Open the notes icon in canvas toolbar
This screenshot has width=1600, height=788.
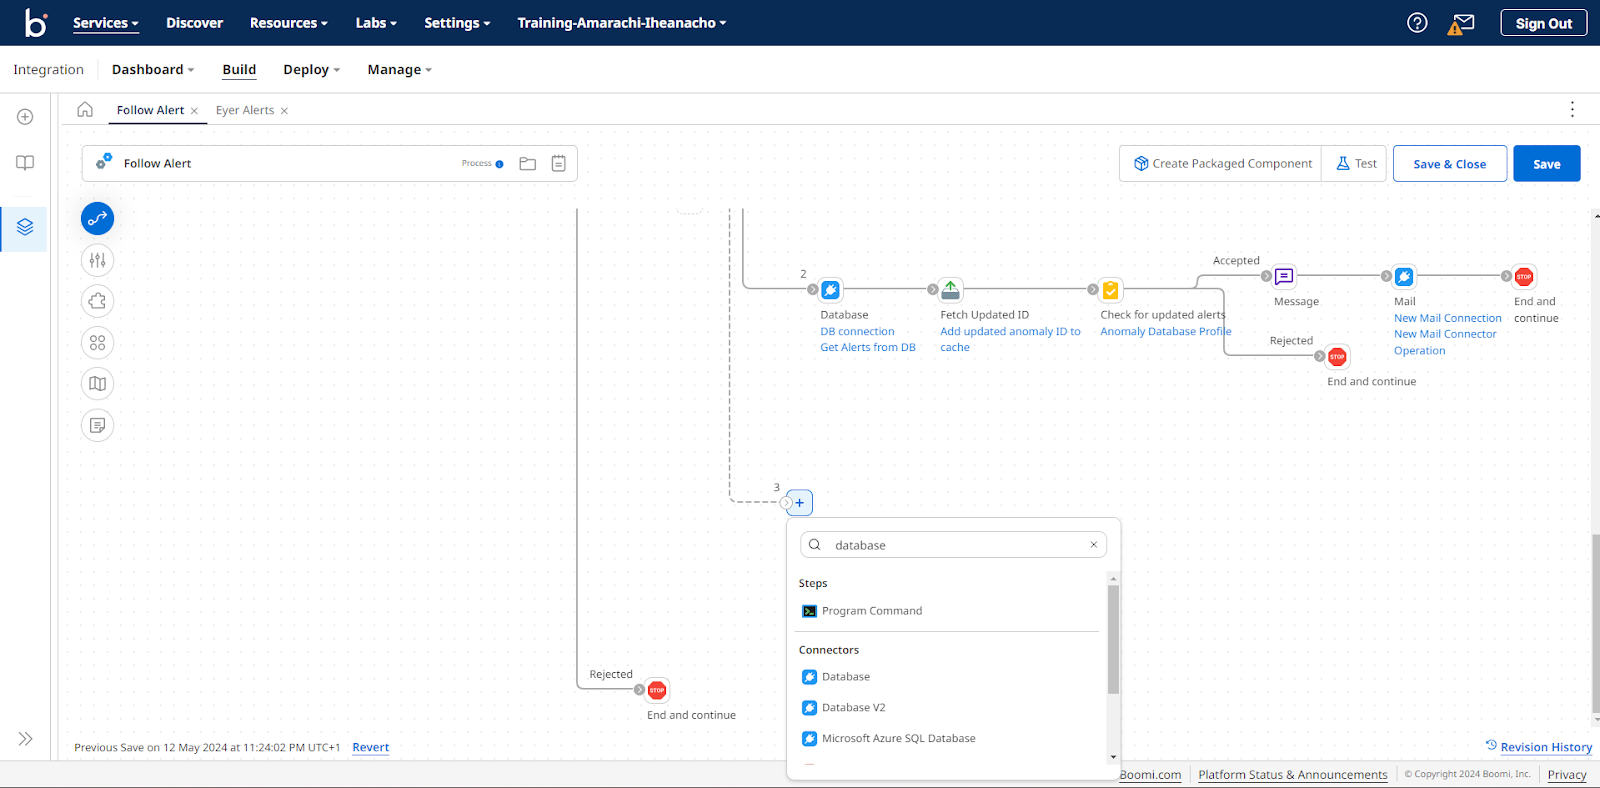pyautogui.click(x=97, y=425)
